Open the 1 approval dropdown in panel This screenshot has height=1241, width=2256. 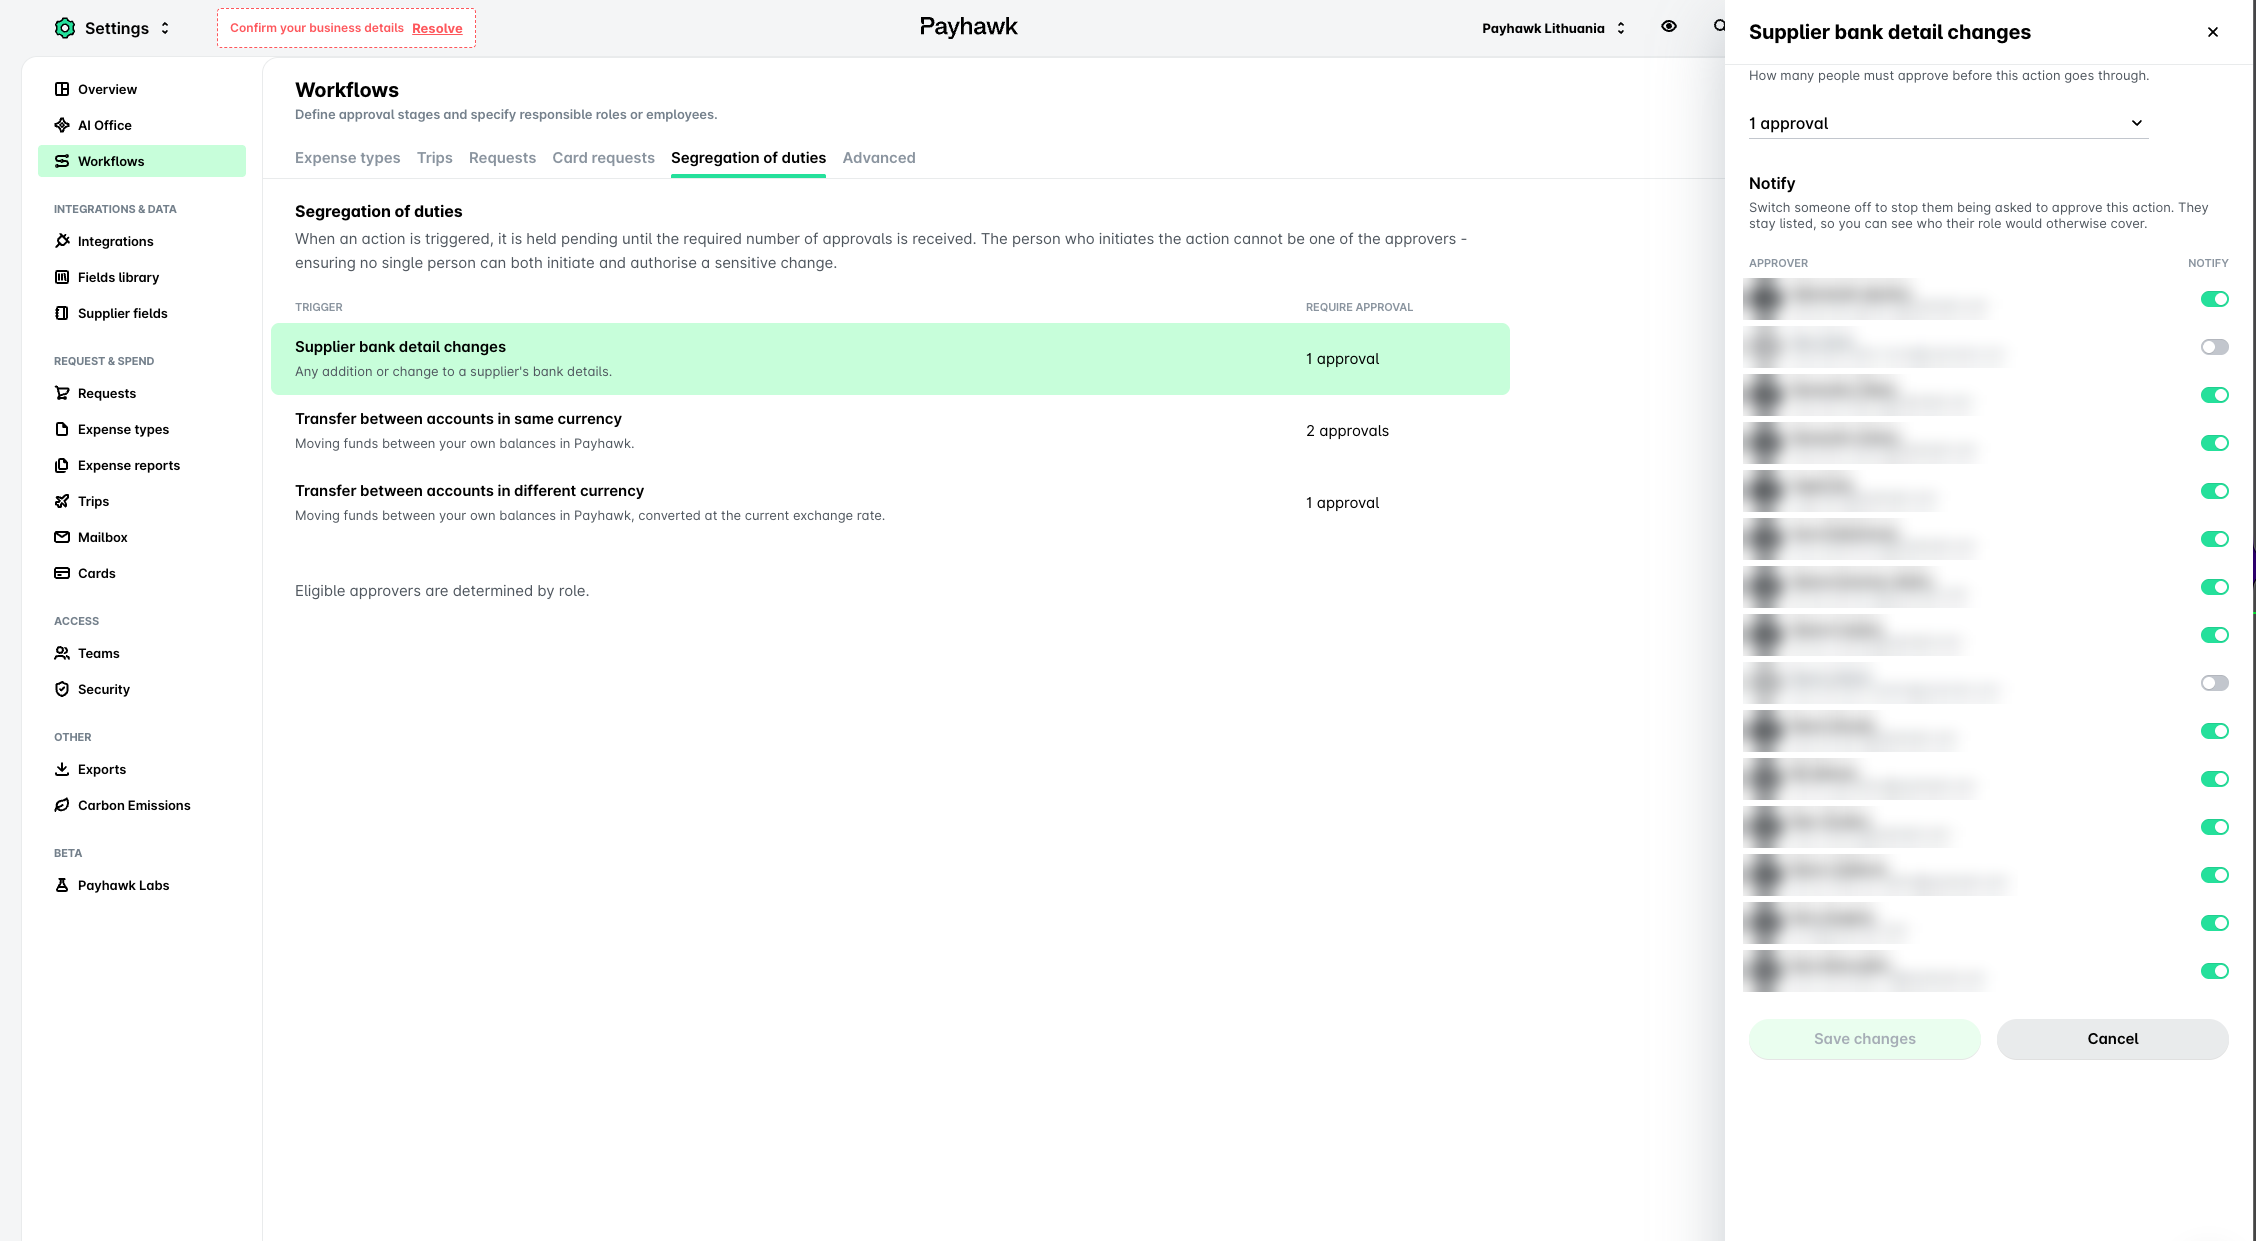[x=1948, y=123]
